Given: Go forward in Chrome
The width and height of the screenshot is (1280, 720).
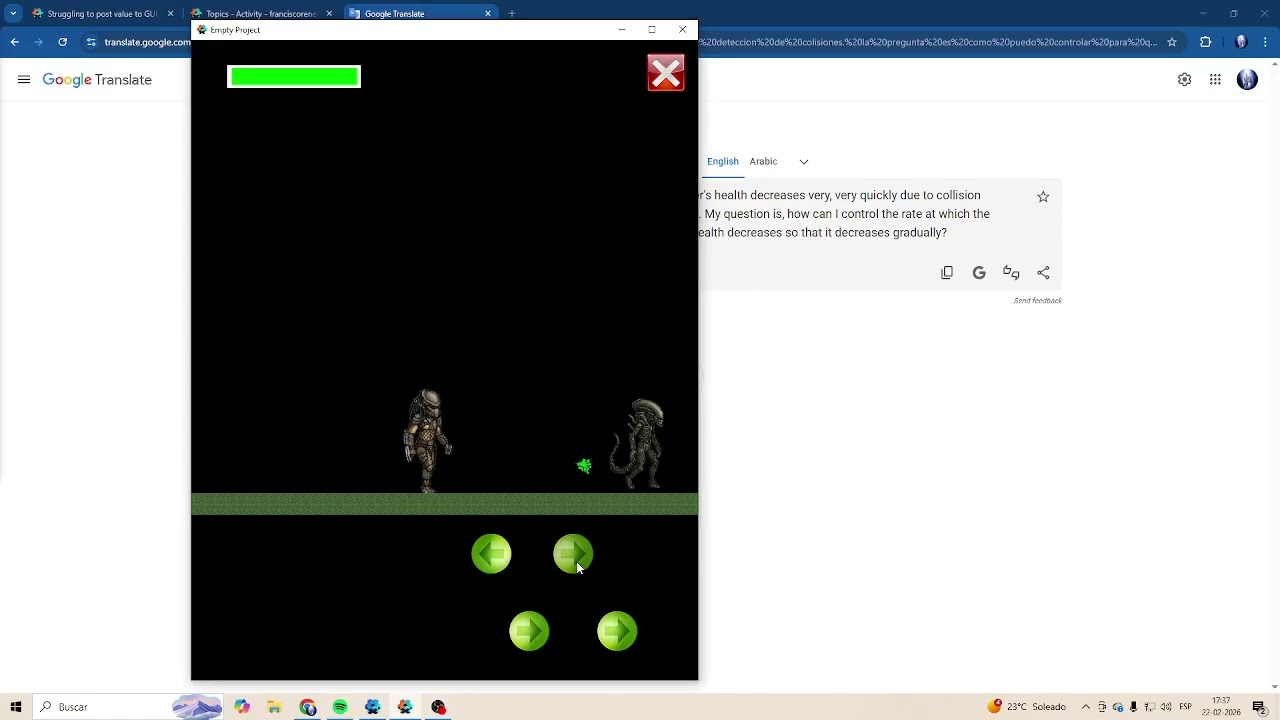Looking at the screenshot, I should click(38, 42).
